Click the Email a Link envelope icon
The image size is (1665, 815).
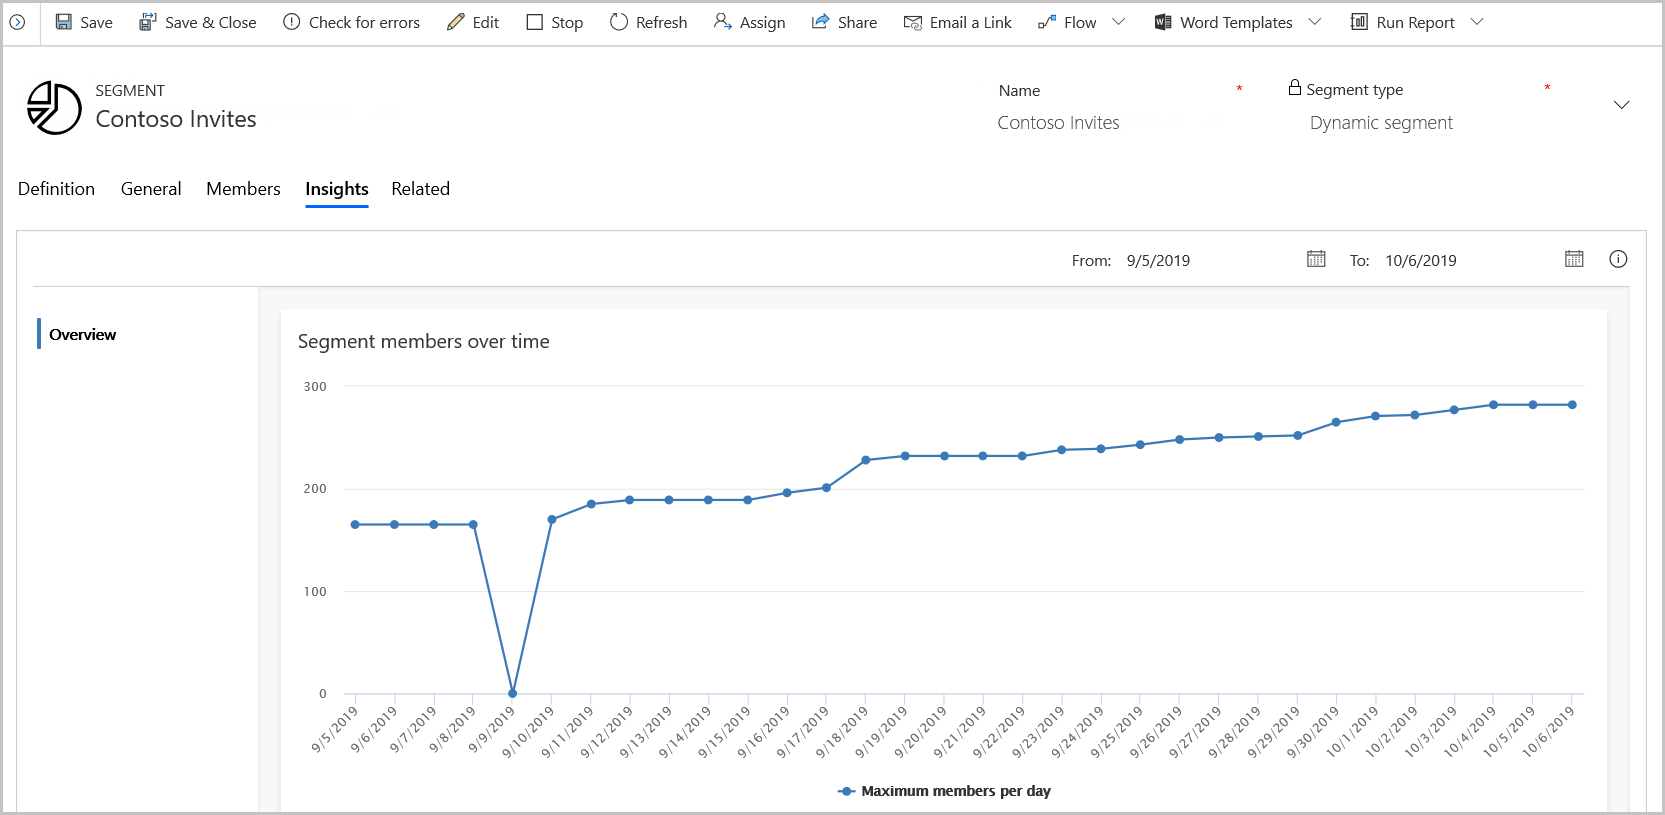click(912, 22)
